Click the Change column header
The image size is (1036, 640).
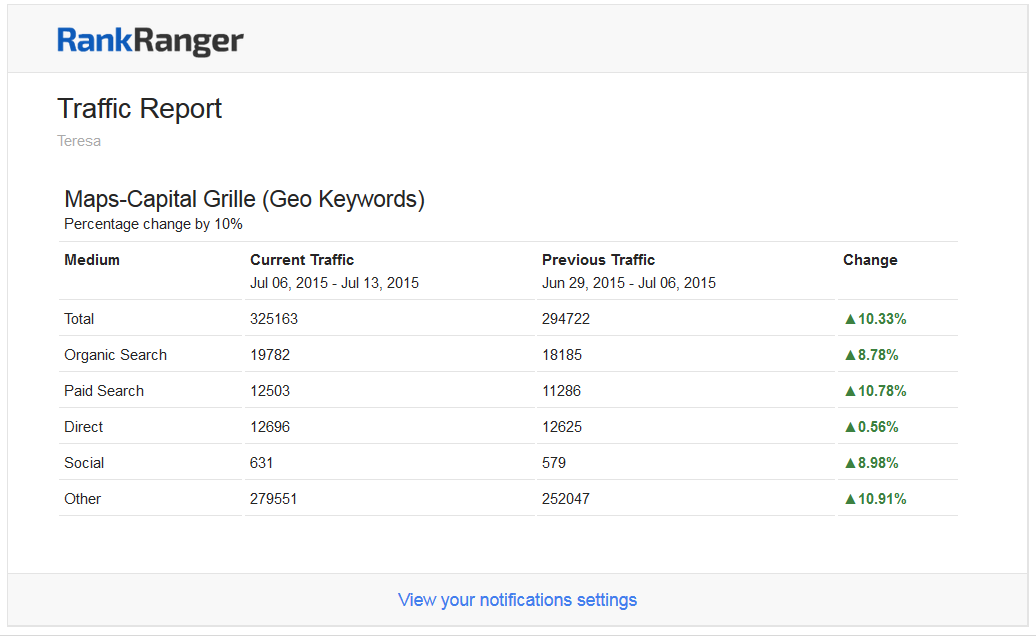point(870,260)
